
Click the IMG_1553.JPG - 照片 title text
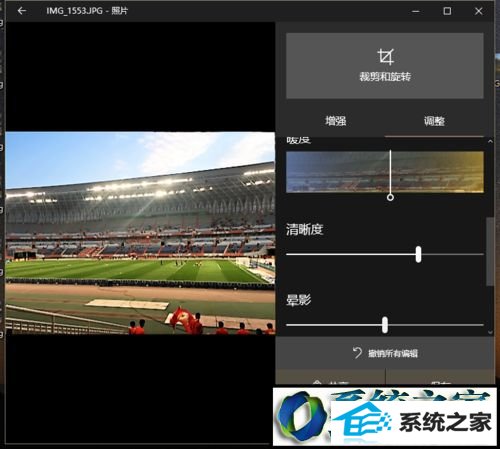click(87, 11)
